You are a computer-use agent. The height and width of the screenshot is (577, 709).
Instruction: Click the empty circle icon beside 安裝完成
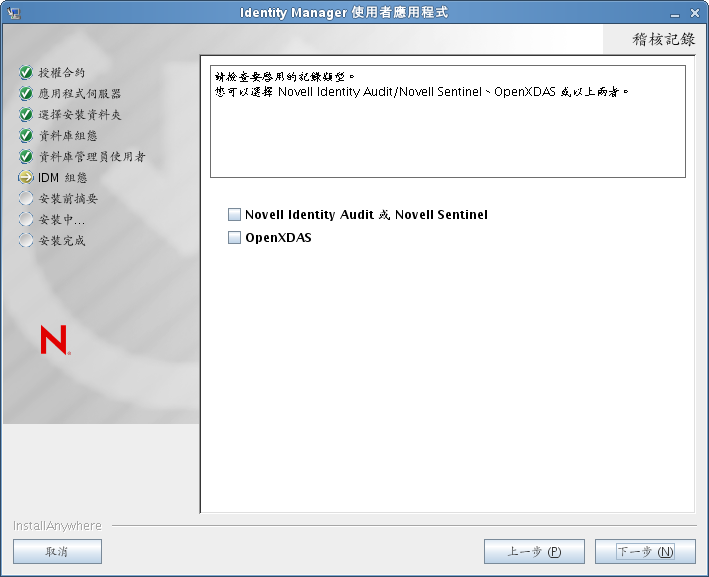point(26,240)
